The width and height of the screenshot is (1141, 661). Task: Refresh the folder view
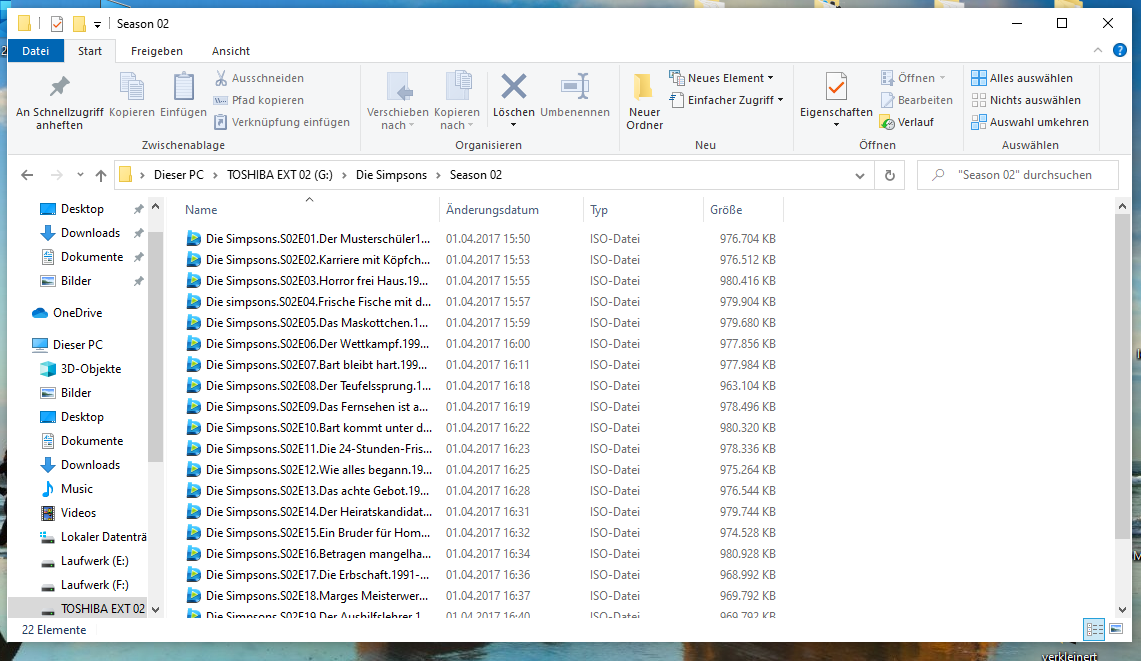point(889,175)
